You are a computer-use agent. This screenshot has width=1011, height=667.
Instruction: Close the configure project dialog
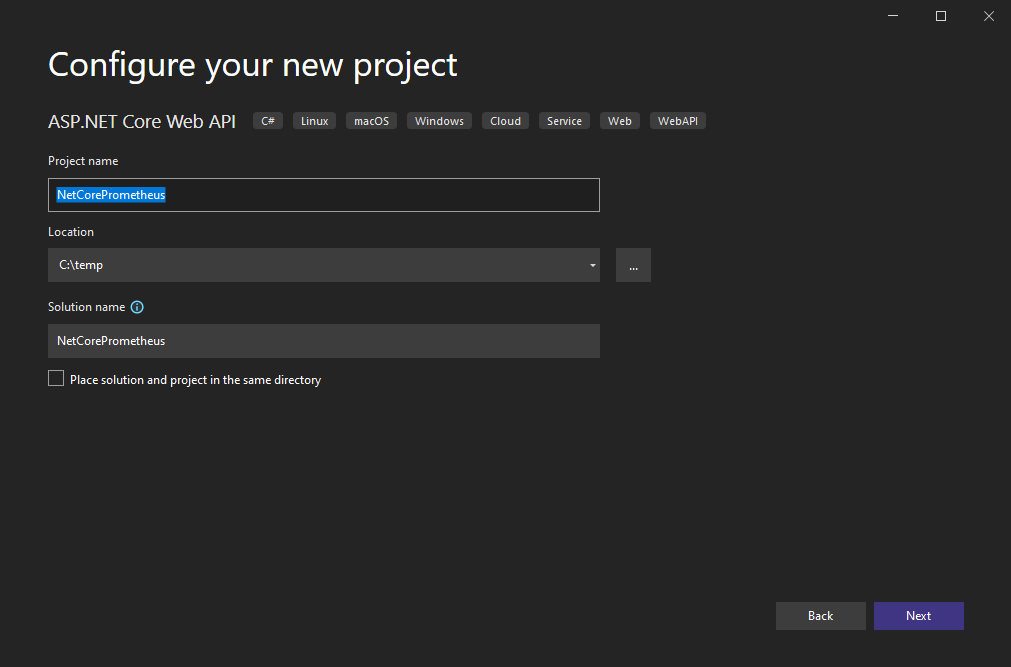click(988, 16)
